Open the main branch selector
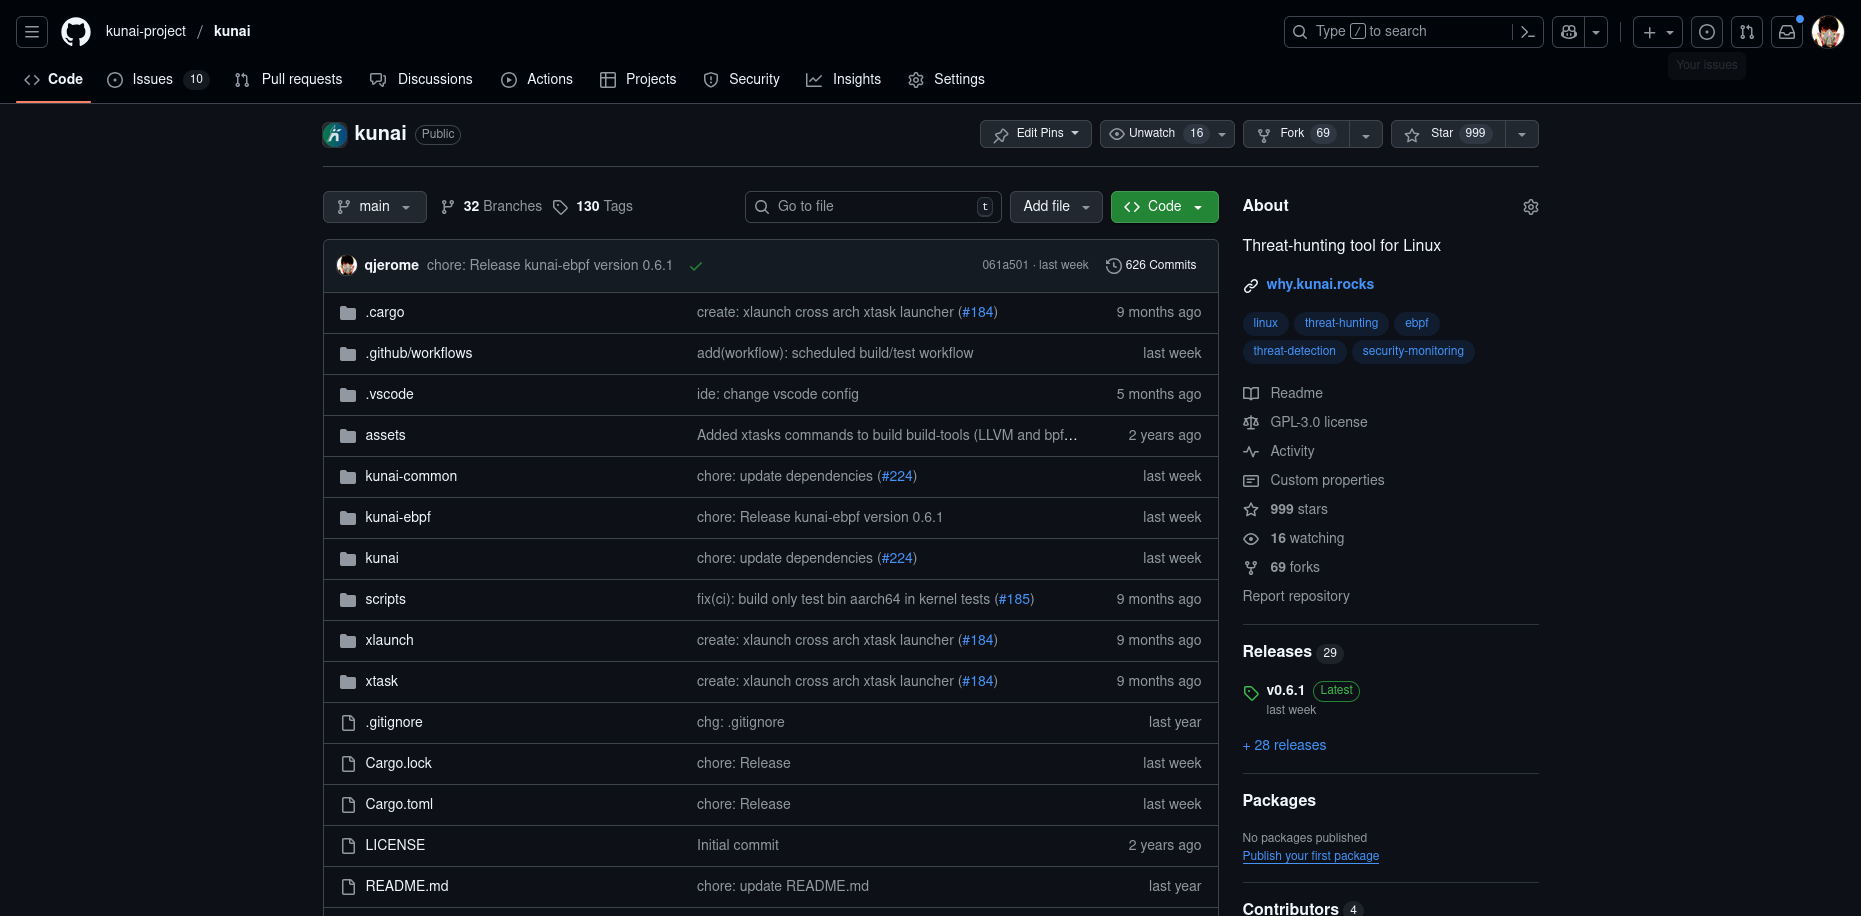 (x=375, y=207)
